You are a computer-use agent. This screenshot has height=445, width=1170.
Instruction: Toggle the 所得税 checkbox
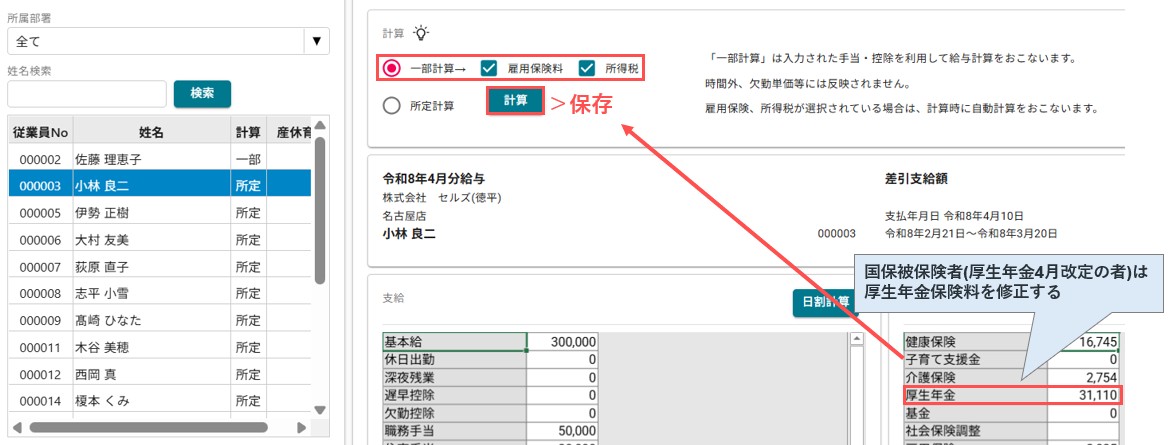click(587, 69)
